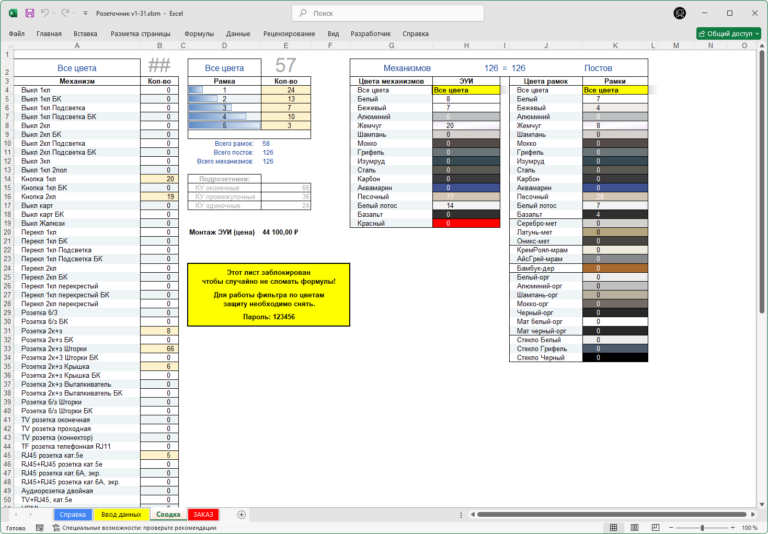Adjust the zoom slider handle
768x534 pixels.
point(702,528)
